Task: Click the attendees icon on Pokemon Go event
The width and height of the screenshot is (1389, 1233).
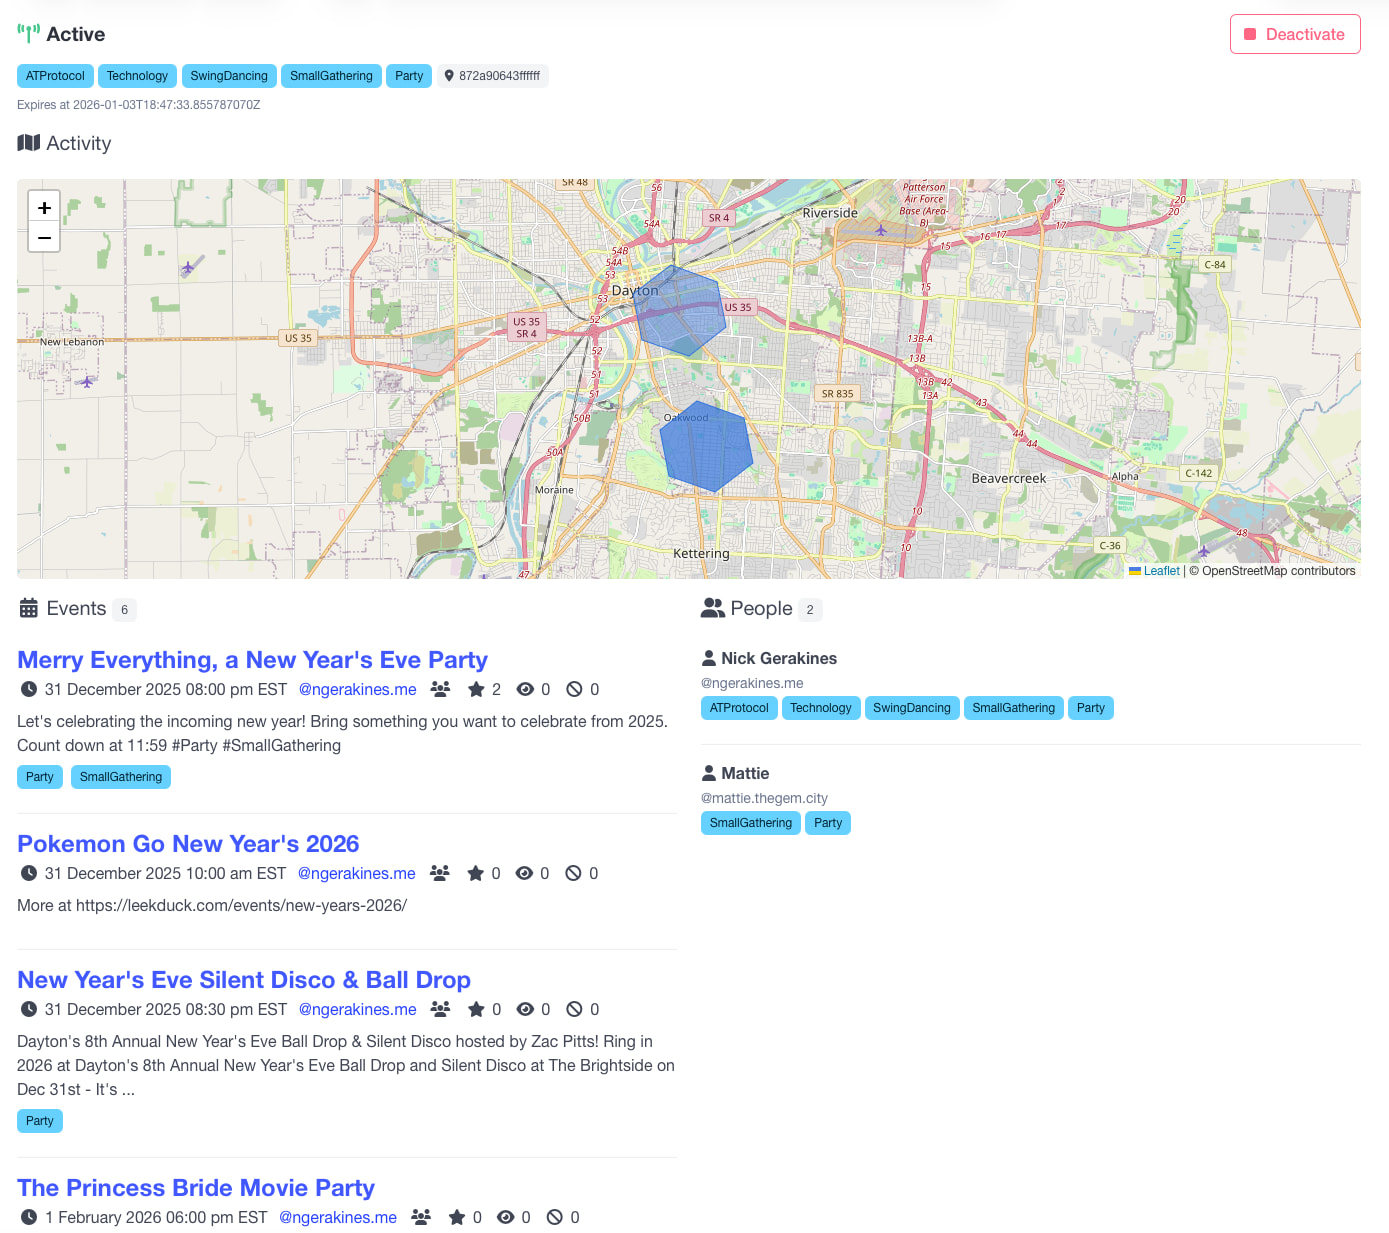Action: pyautogui.click(x=439, y=873)
